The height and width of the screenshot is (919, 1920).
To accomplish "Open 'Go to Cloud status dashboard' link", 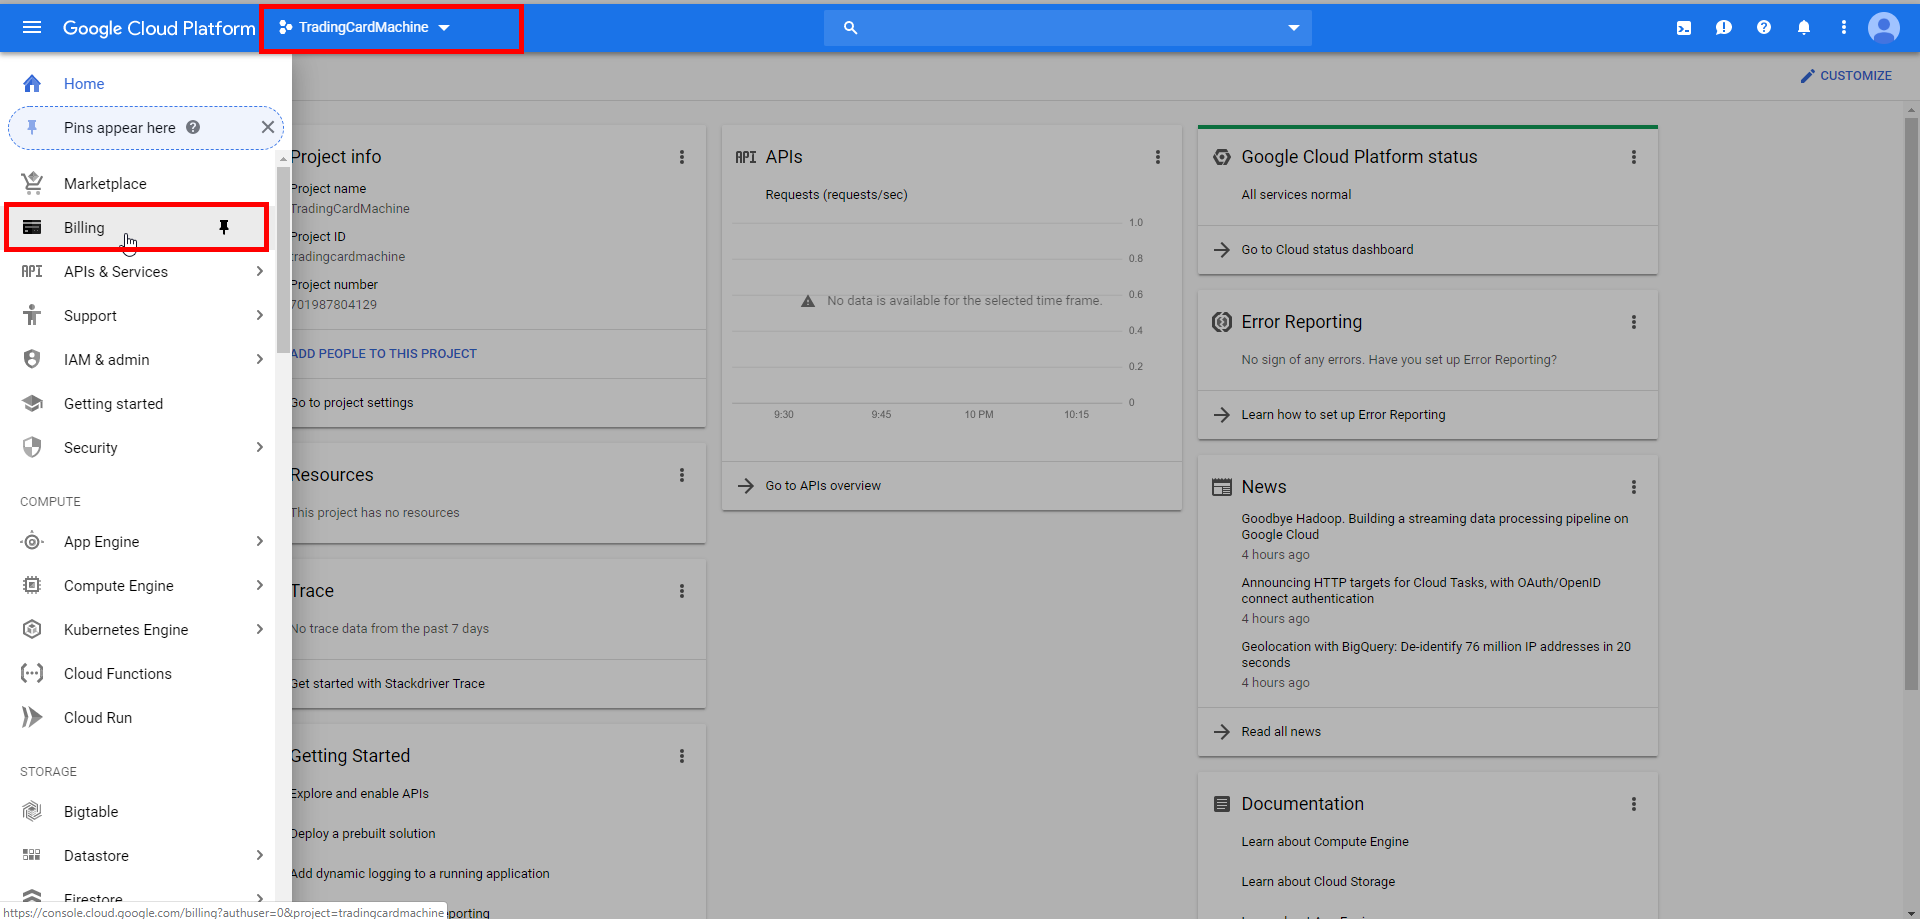I will click(1327, 250).
